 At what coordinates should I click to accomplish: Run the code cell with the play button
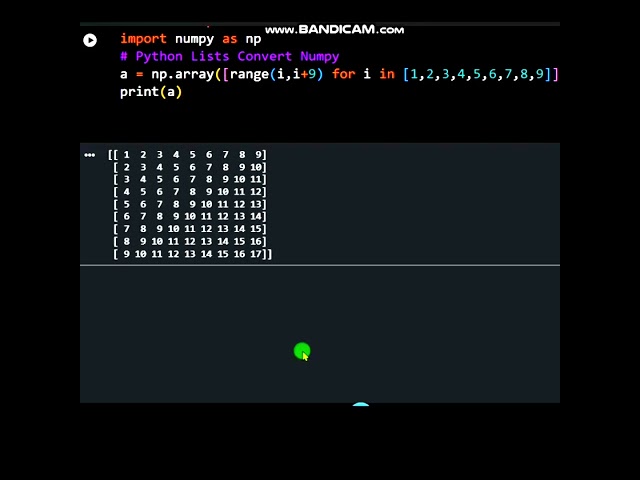[x=90, y=40]
